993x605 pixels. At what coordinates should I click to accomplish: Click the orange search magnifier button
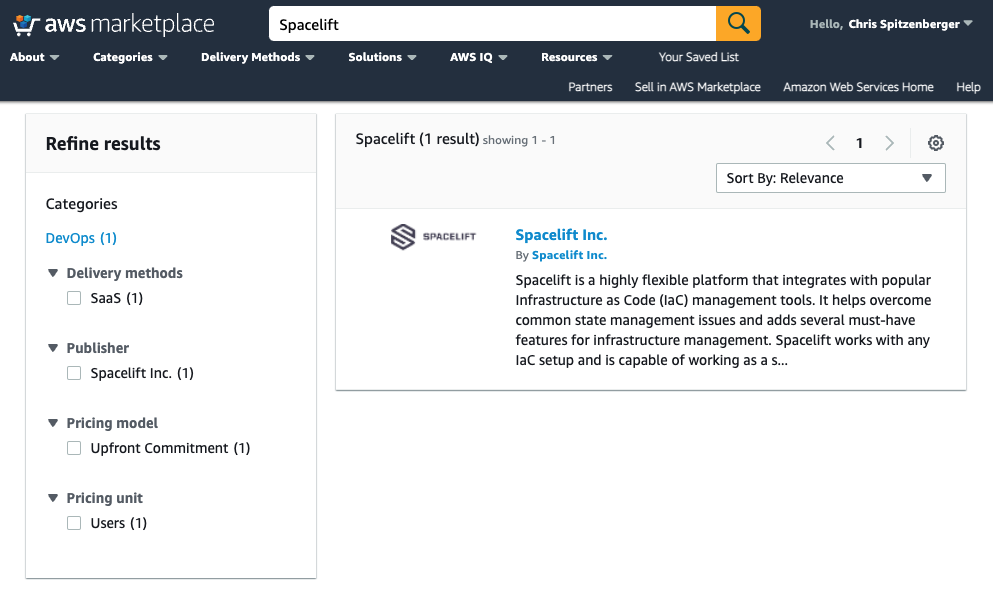(x=738, y=24)
